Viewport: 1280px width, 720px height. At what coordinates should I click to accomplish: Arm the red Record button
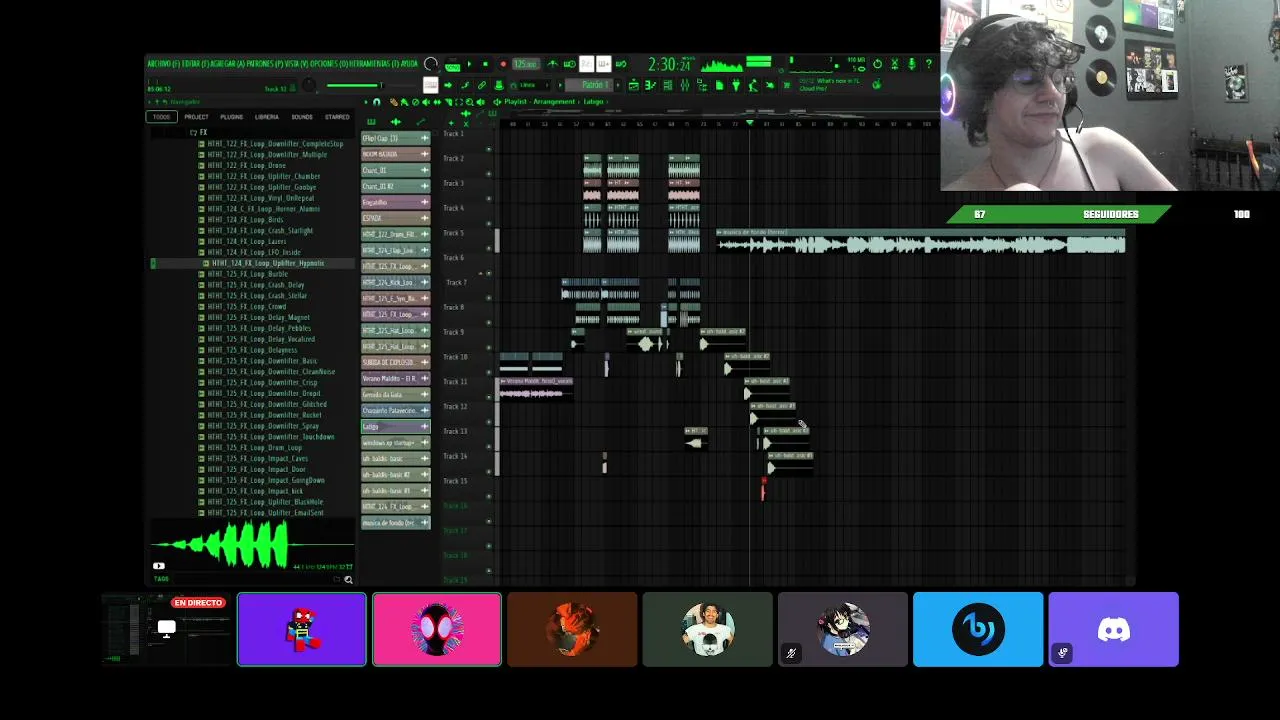[503, 64]
